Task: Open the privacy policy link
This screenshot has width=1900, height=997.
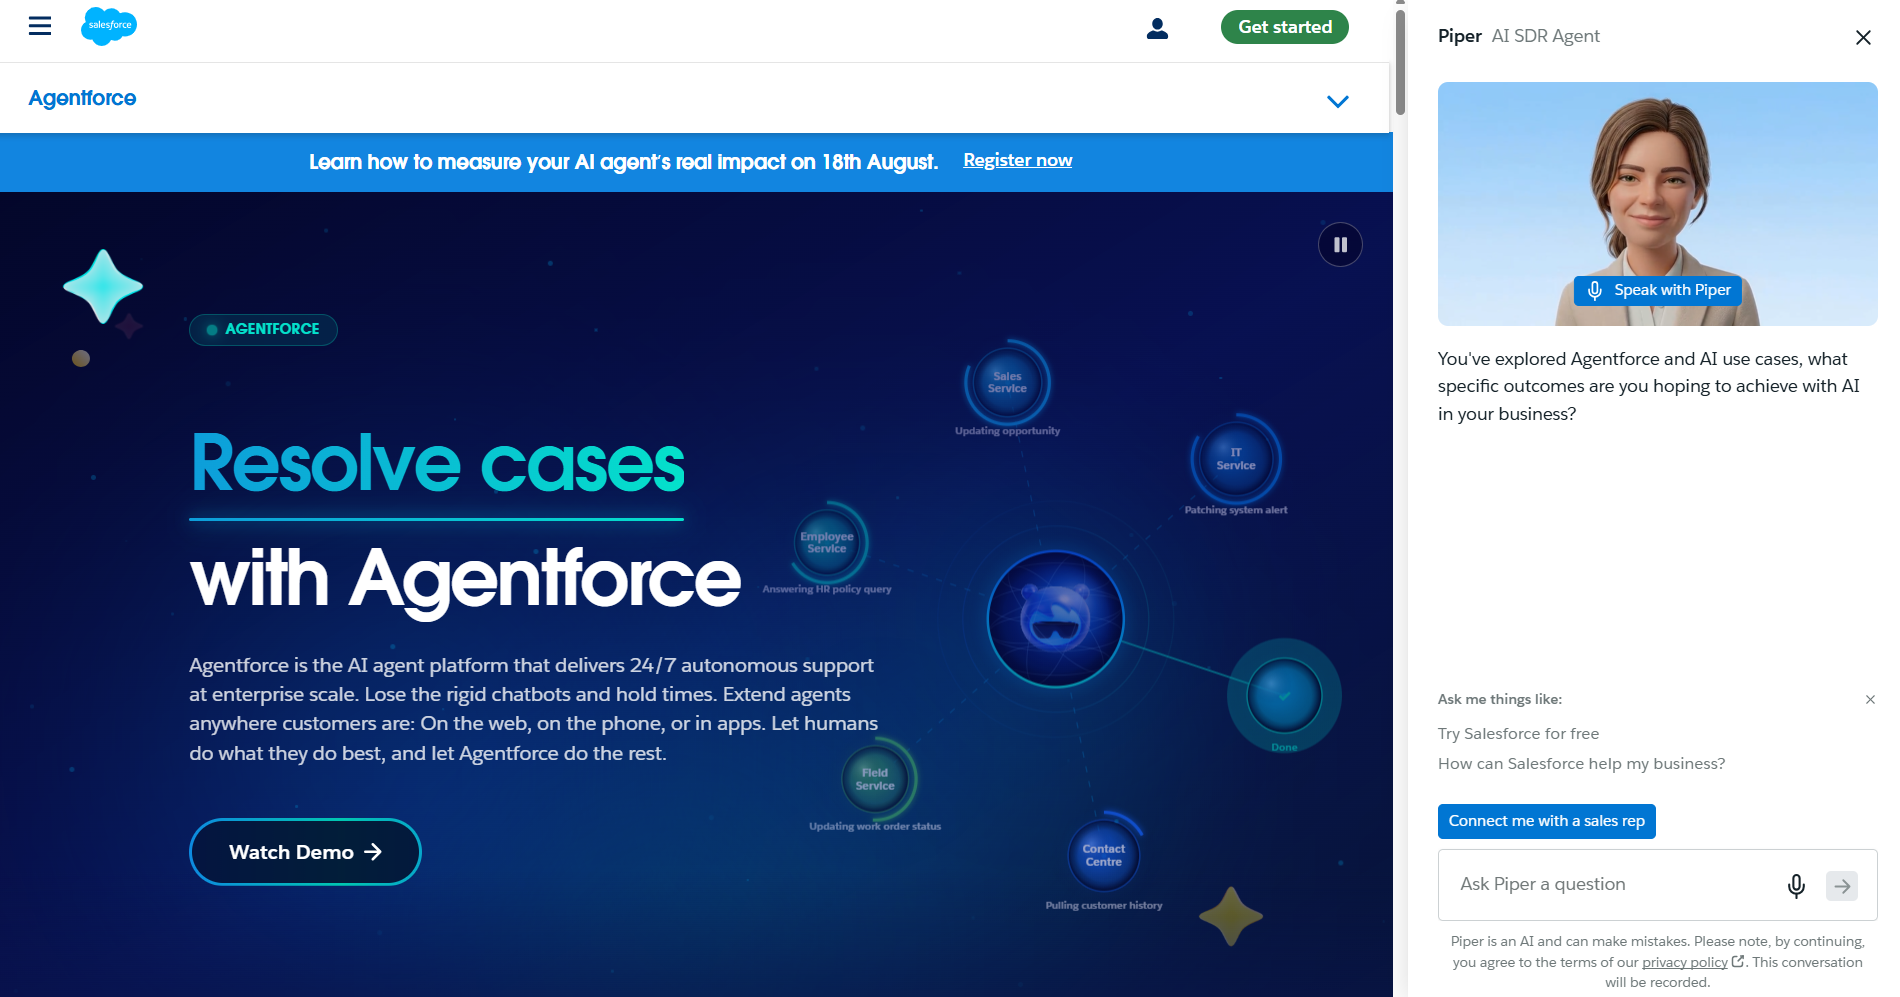Action: pos(1685,962)
